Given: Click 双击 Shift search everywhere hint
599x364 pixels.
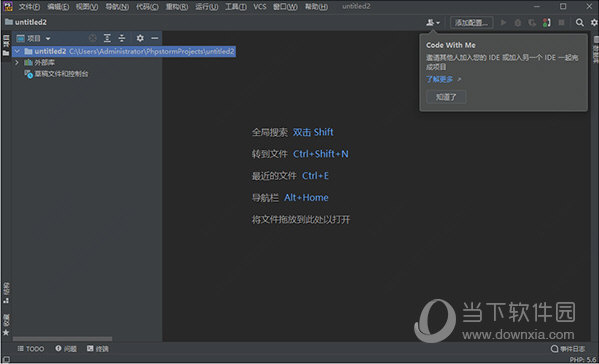Looking at the screenshot, I should [313, 132].
